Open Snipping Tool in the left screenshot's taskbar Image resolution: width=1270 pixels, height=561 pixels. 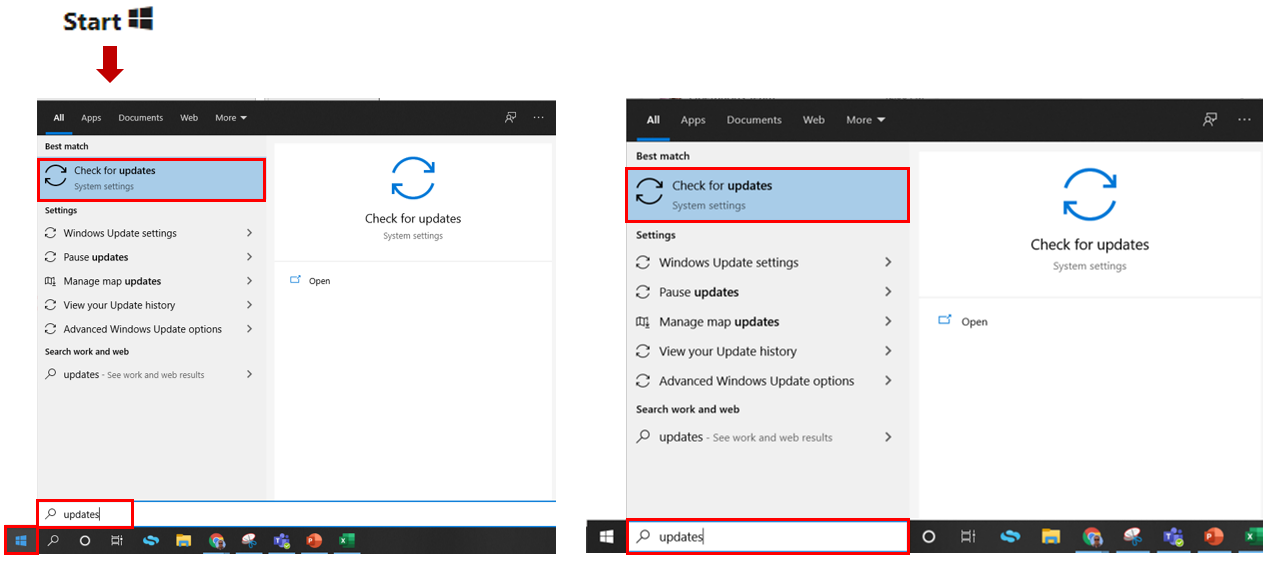tap(249, 540)
